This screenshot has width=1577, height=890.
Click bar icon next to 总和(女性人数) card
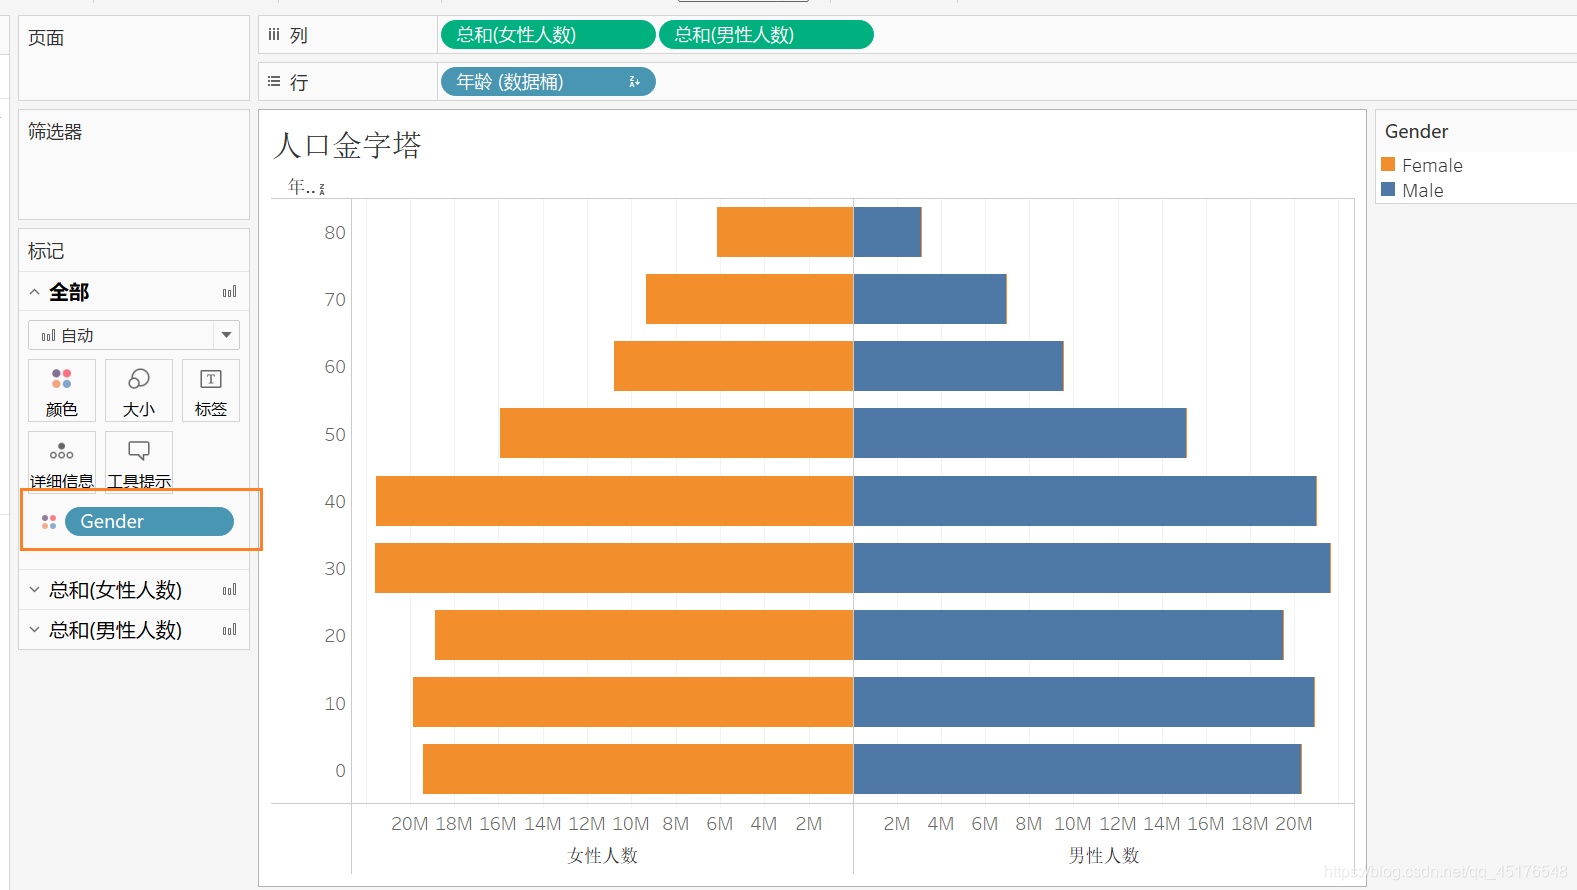coord(229,590)
